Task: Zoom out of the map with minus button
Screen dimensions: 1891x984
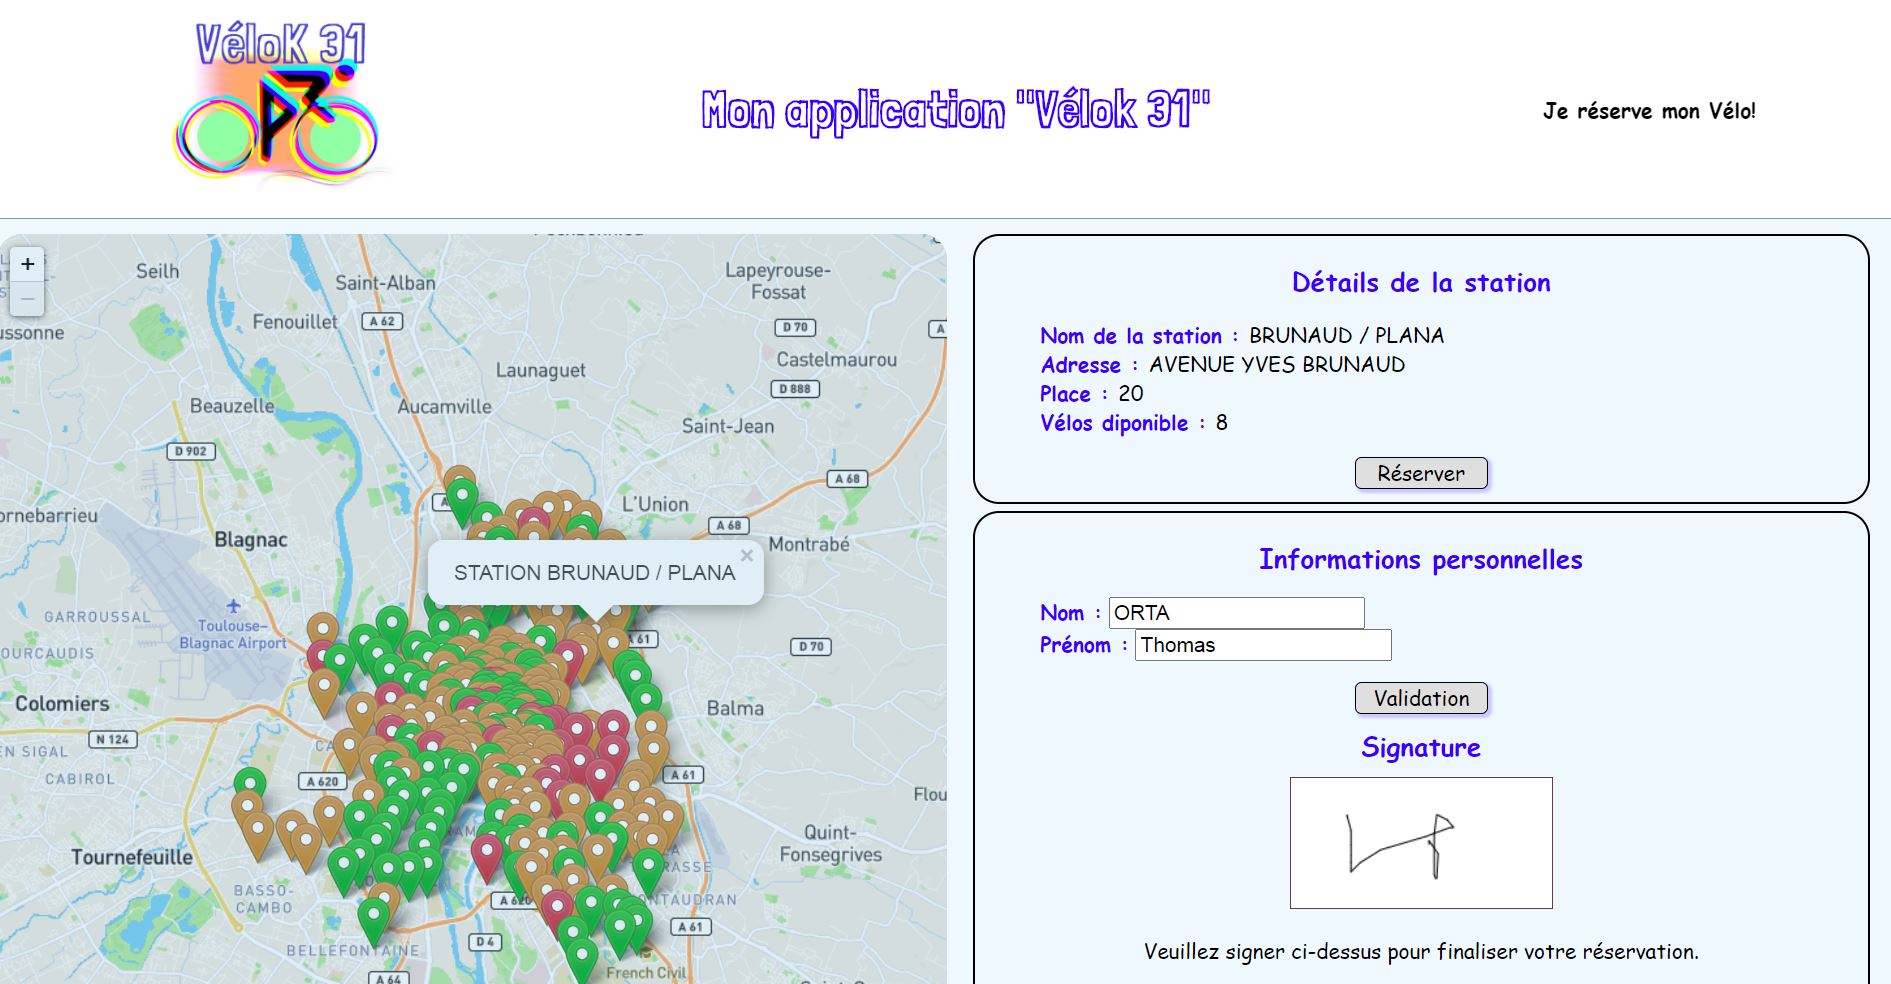Action: (28, 298)
